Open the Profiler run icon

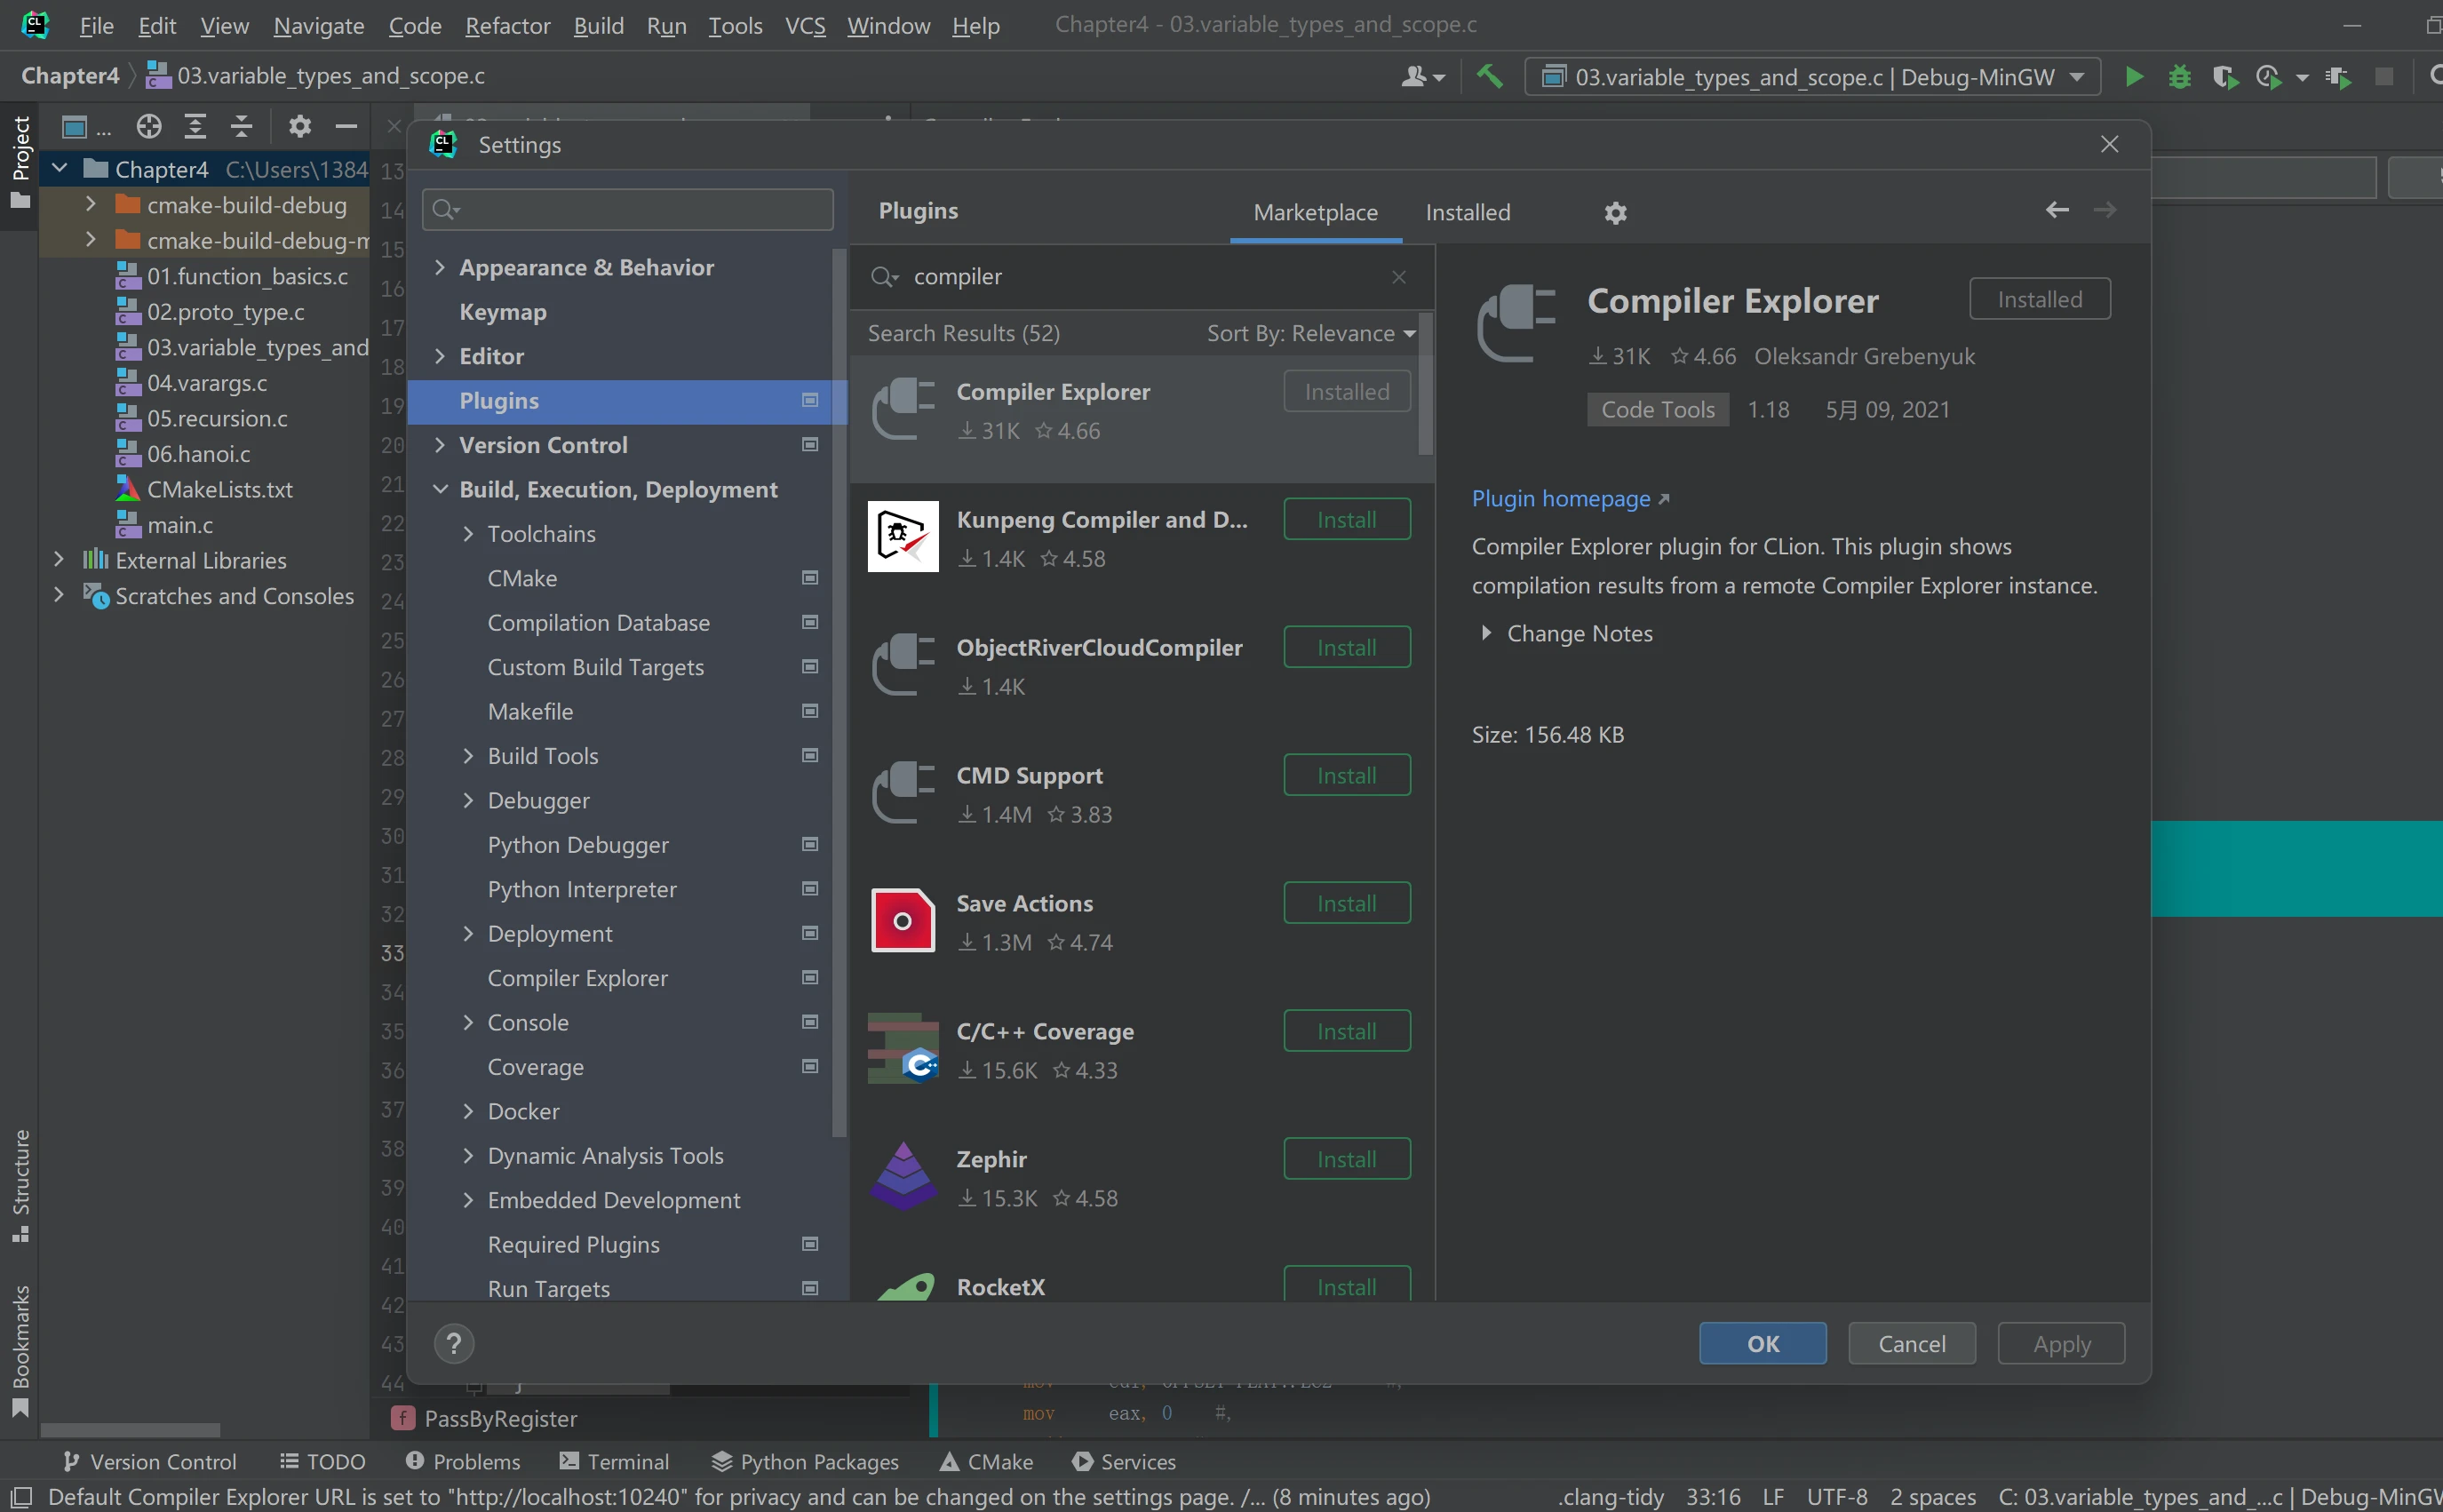tap(2269, 77)
